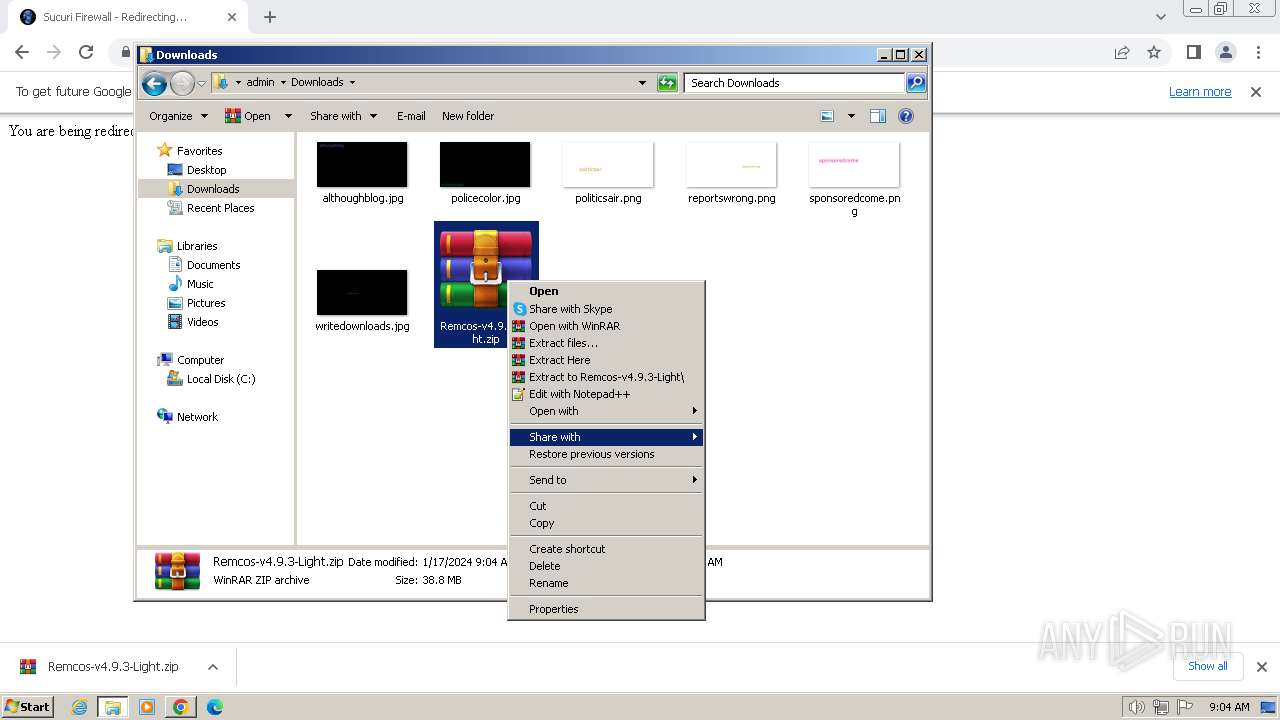
Task: Open the Videos library
Action: 202,322
